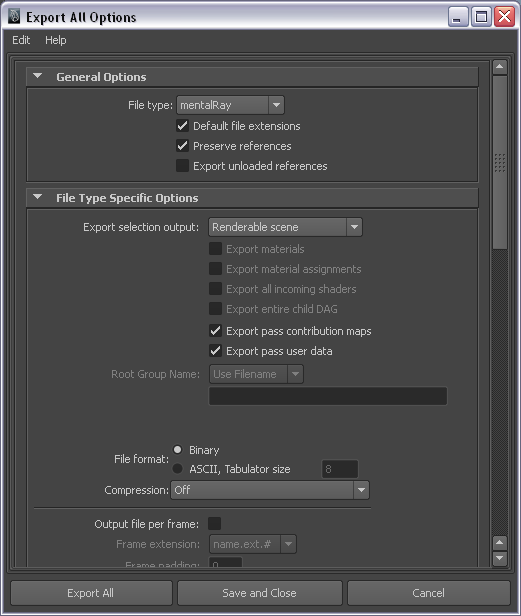Click the Frame extension label
521x616 pixels.
pyautogui.click(x=158, y=544)
